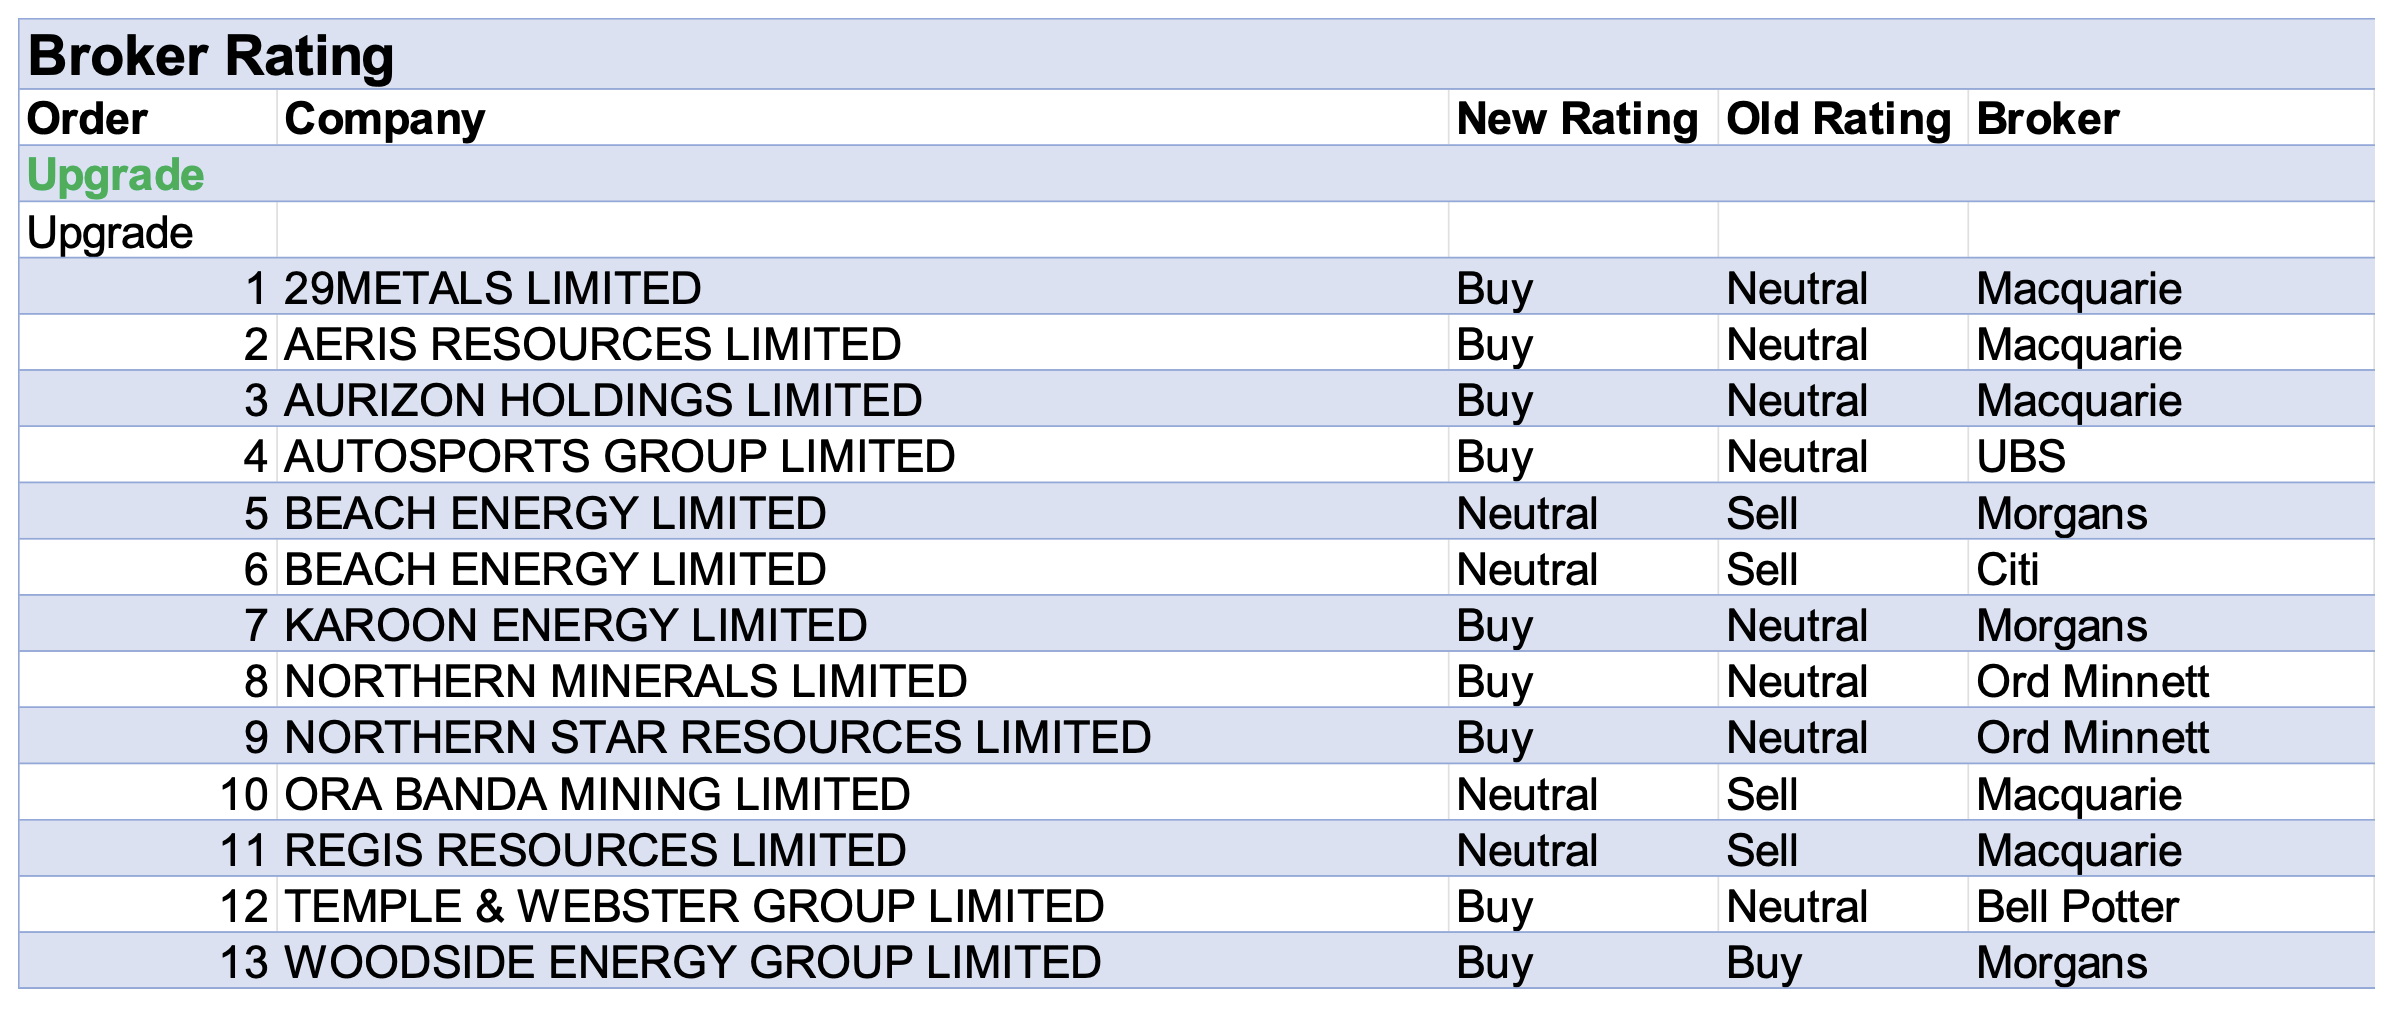
Task: Select the Order column header
Action: click(x=88, y=119)
